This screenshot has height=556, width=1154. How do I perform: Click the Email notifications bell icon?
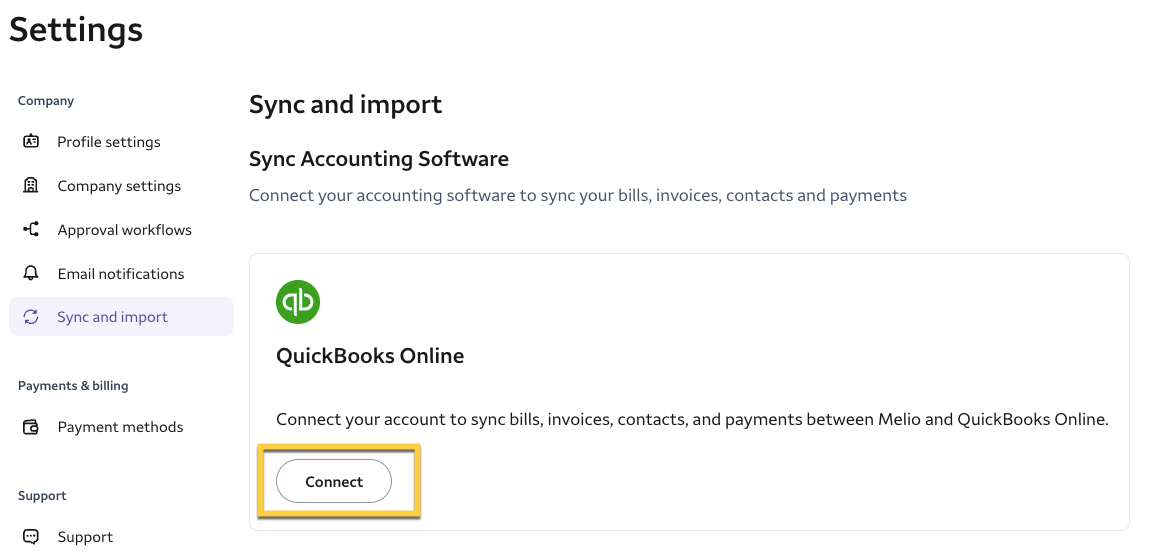click(x=31, y=273)
